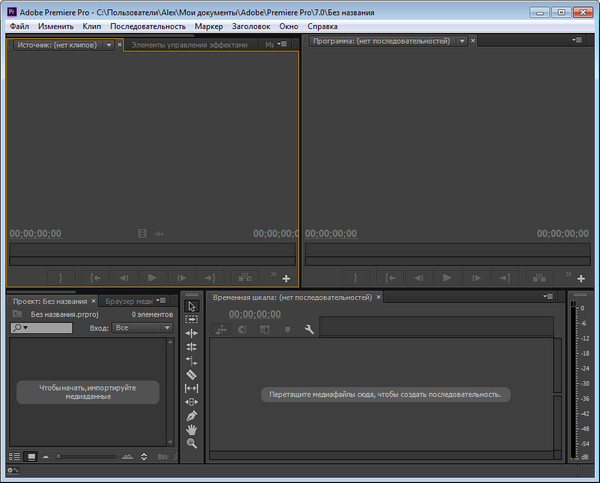The height and width of the screenshot is (483, 600).
Task: Click the project folder icon
Action: [17, 314]
